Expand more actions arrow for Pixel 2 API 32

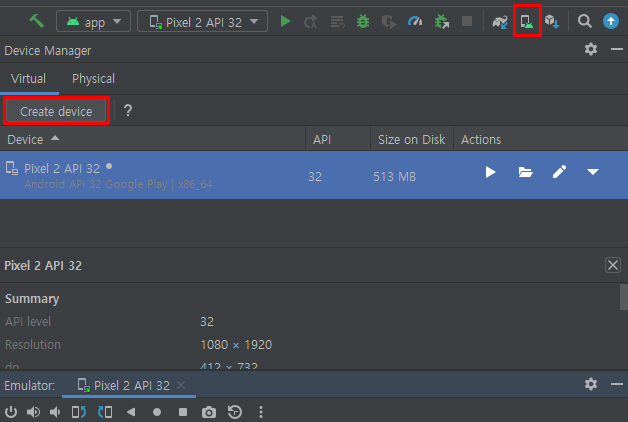pyautogui.click(x=593, y=172)
